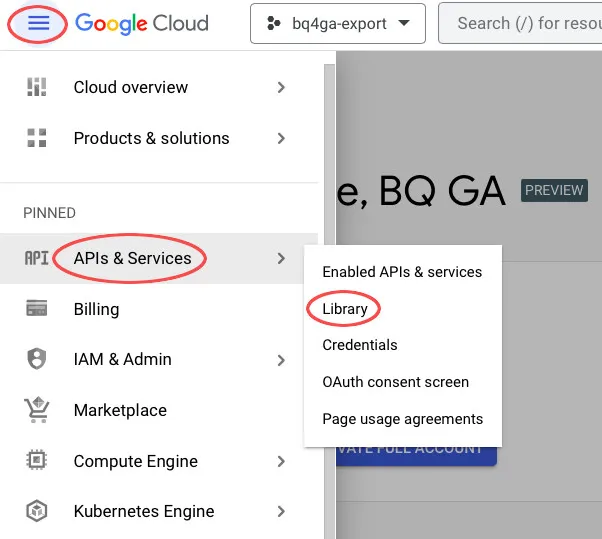This screenshot has width=602, height=539.
Task: Expand the Cloud overview submenu chevron
Action: [281, 87]
